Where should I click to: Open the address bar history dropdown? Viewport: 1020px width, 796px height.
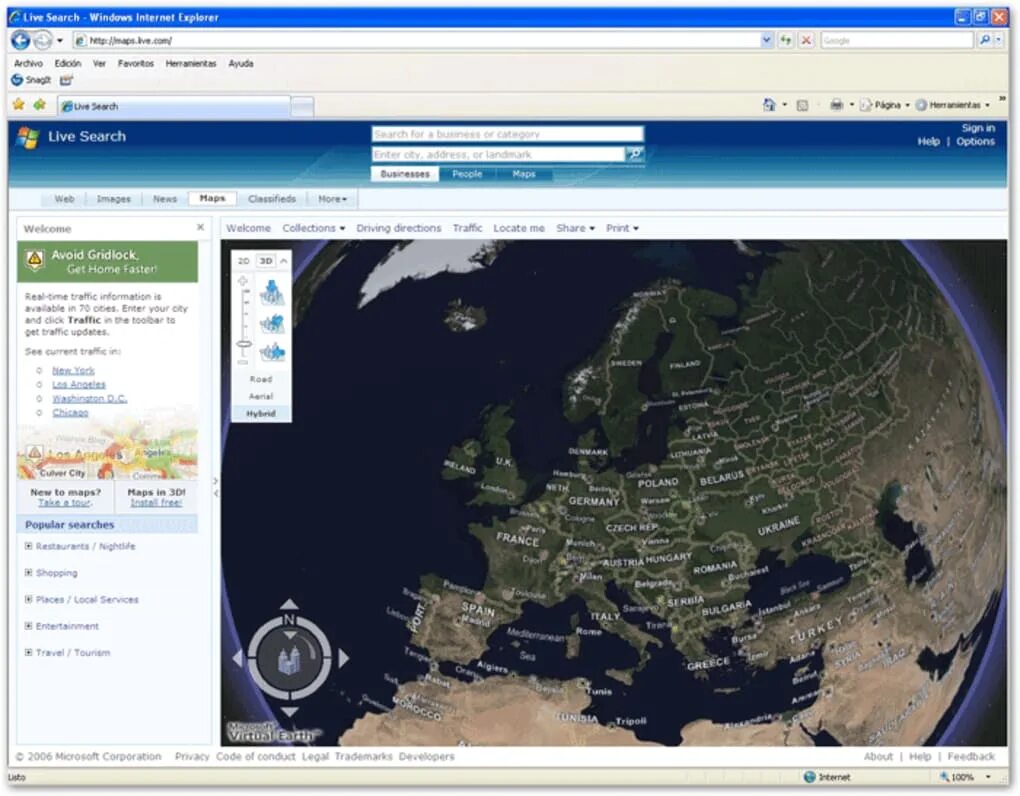tap(766, 40)
